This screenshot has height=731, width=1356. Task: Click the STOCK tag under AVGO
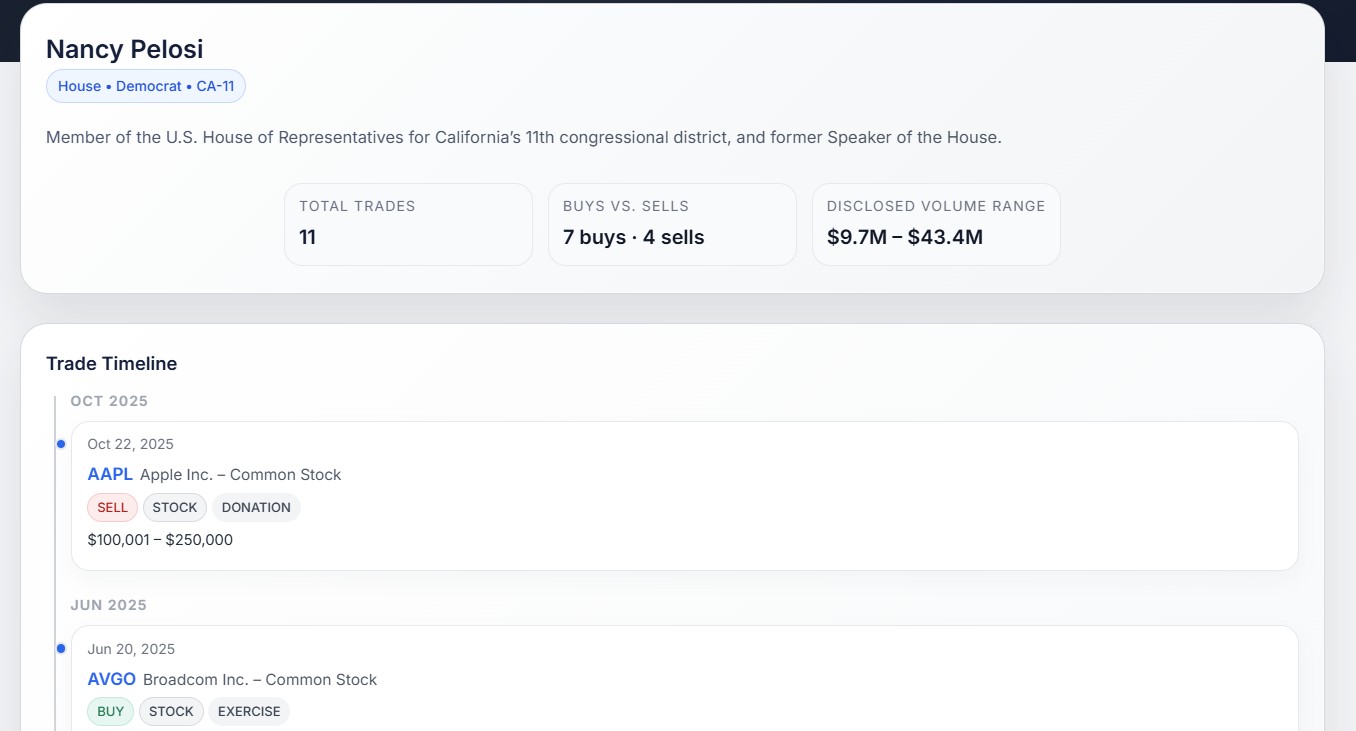(171, 711)
